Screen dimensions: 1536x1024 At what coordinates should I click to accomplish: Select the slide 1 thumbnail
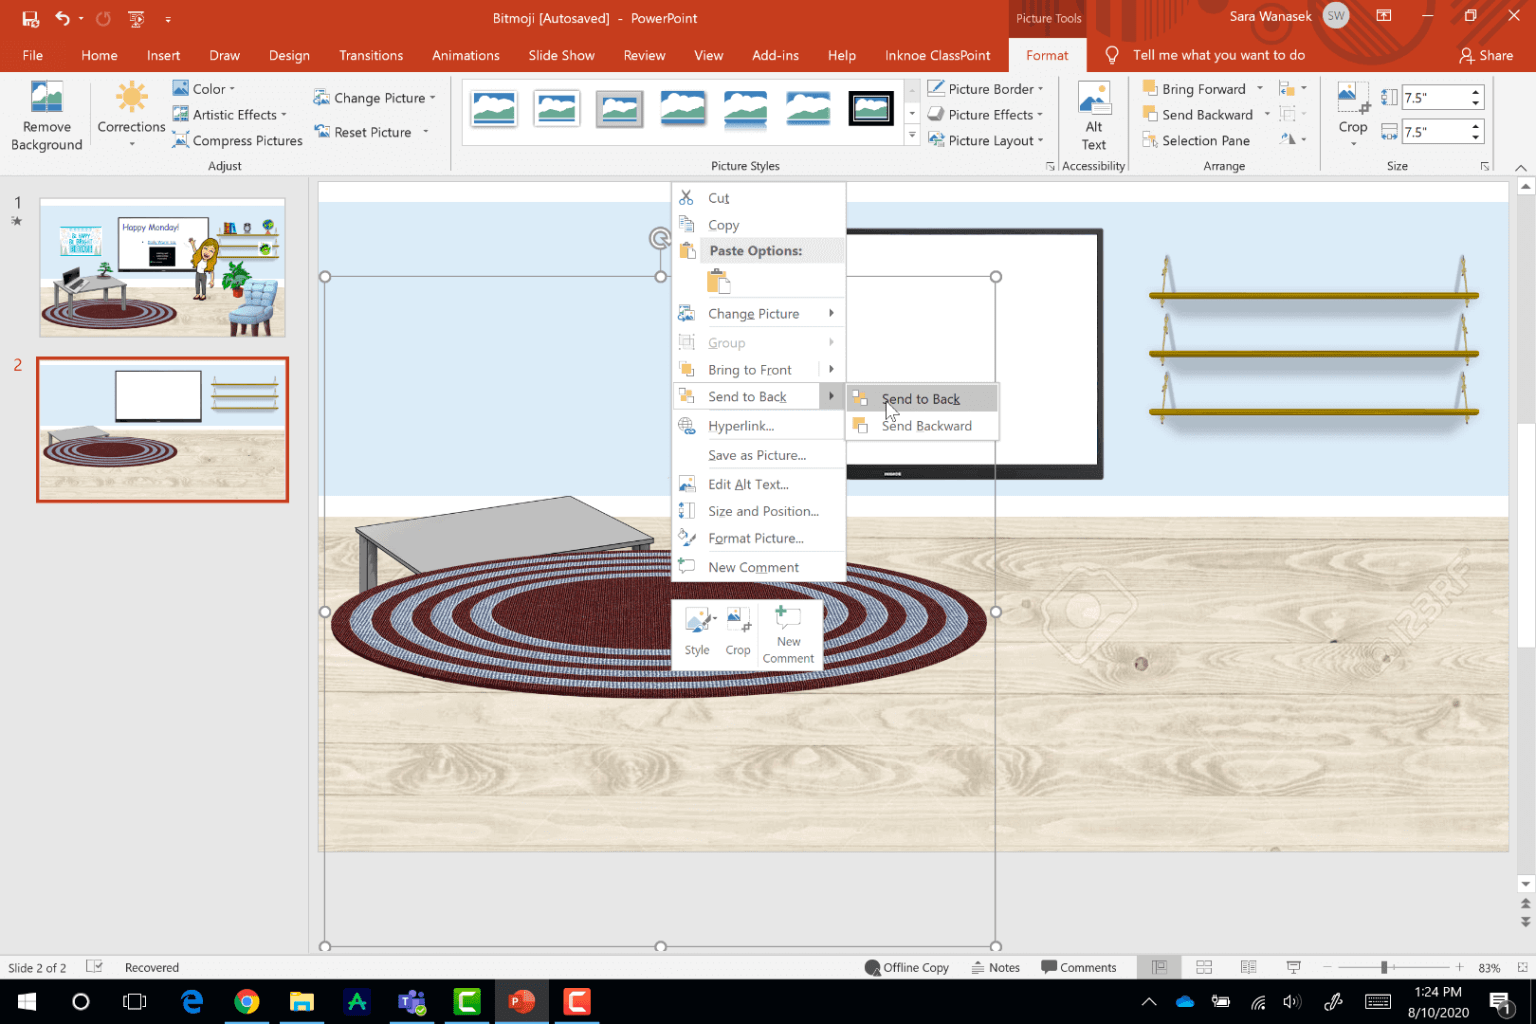(161, 267)
